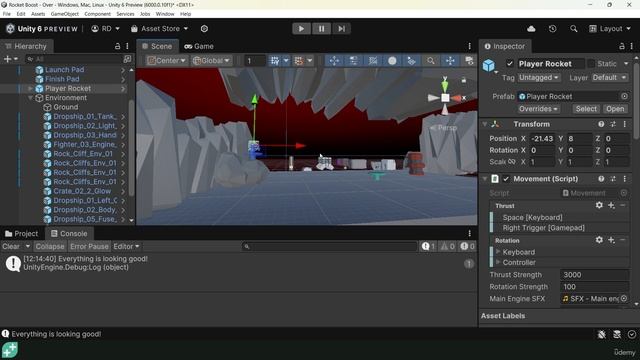This screenshot has width=640, height=360.
Task: Collapse the Transform component foldout
Action: (485, 124)
